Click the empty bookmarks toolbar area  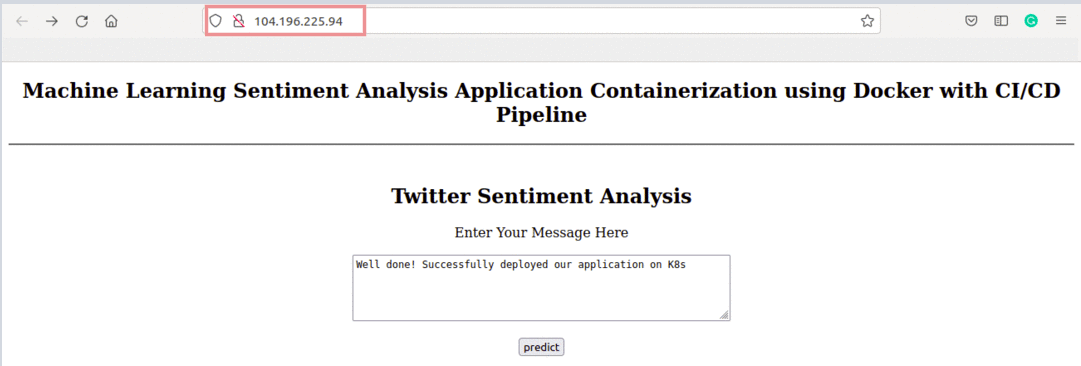point(540,50)
